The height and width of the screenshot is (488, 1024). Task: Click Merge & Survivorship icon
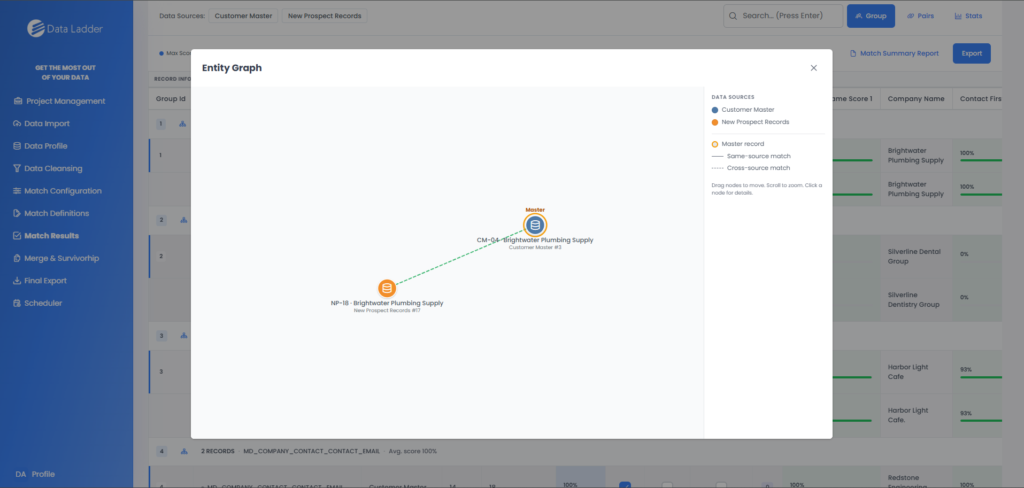point(17,258)
